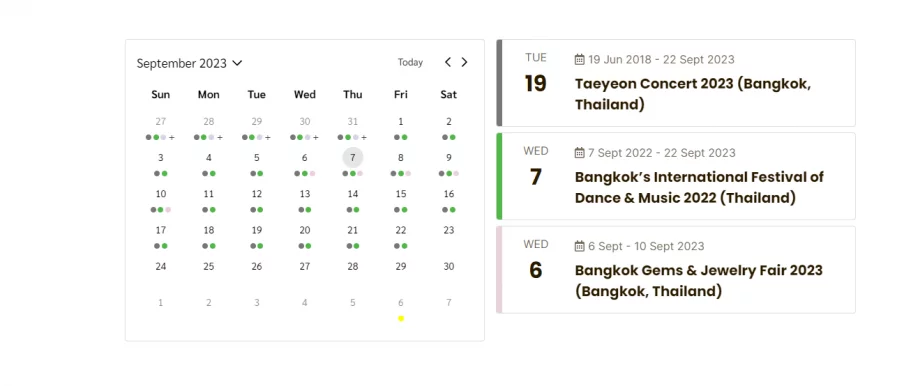Select the highlighted date 7 September

(x=353, y=158)
